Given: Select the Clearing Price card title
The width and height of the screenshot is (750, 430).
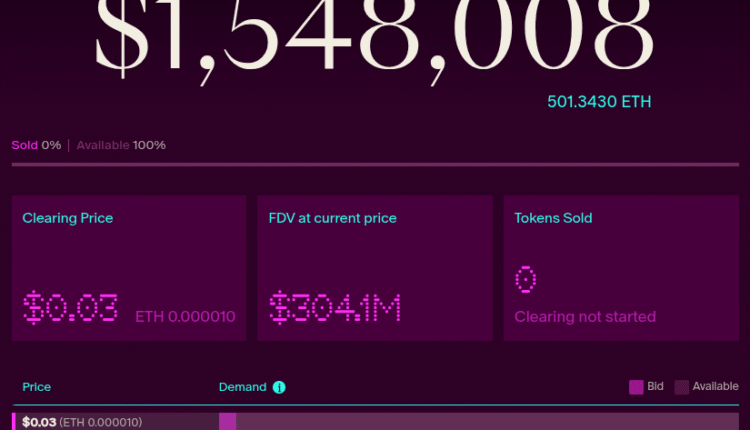Looking at the screenshot, I should [67, 218].
